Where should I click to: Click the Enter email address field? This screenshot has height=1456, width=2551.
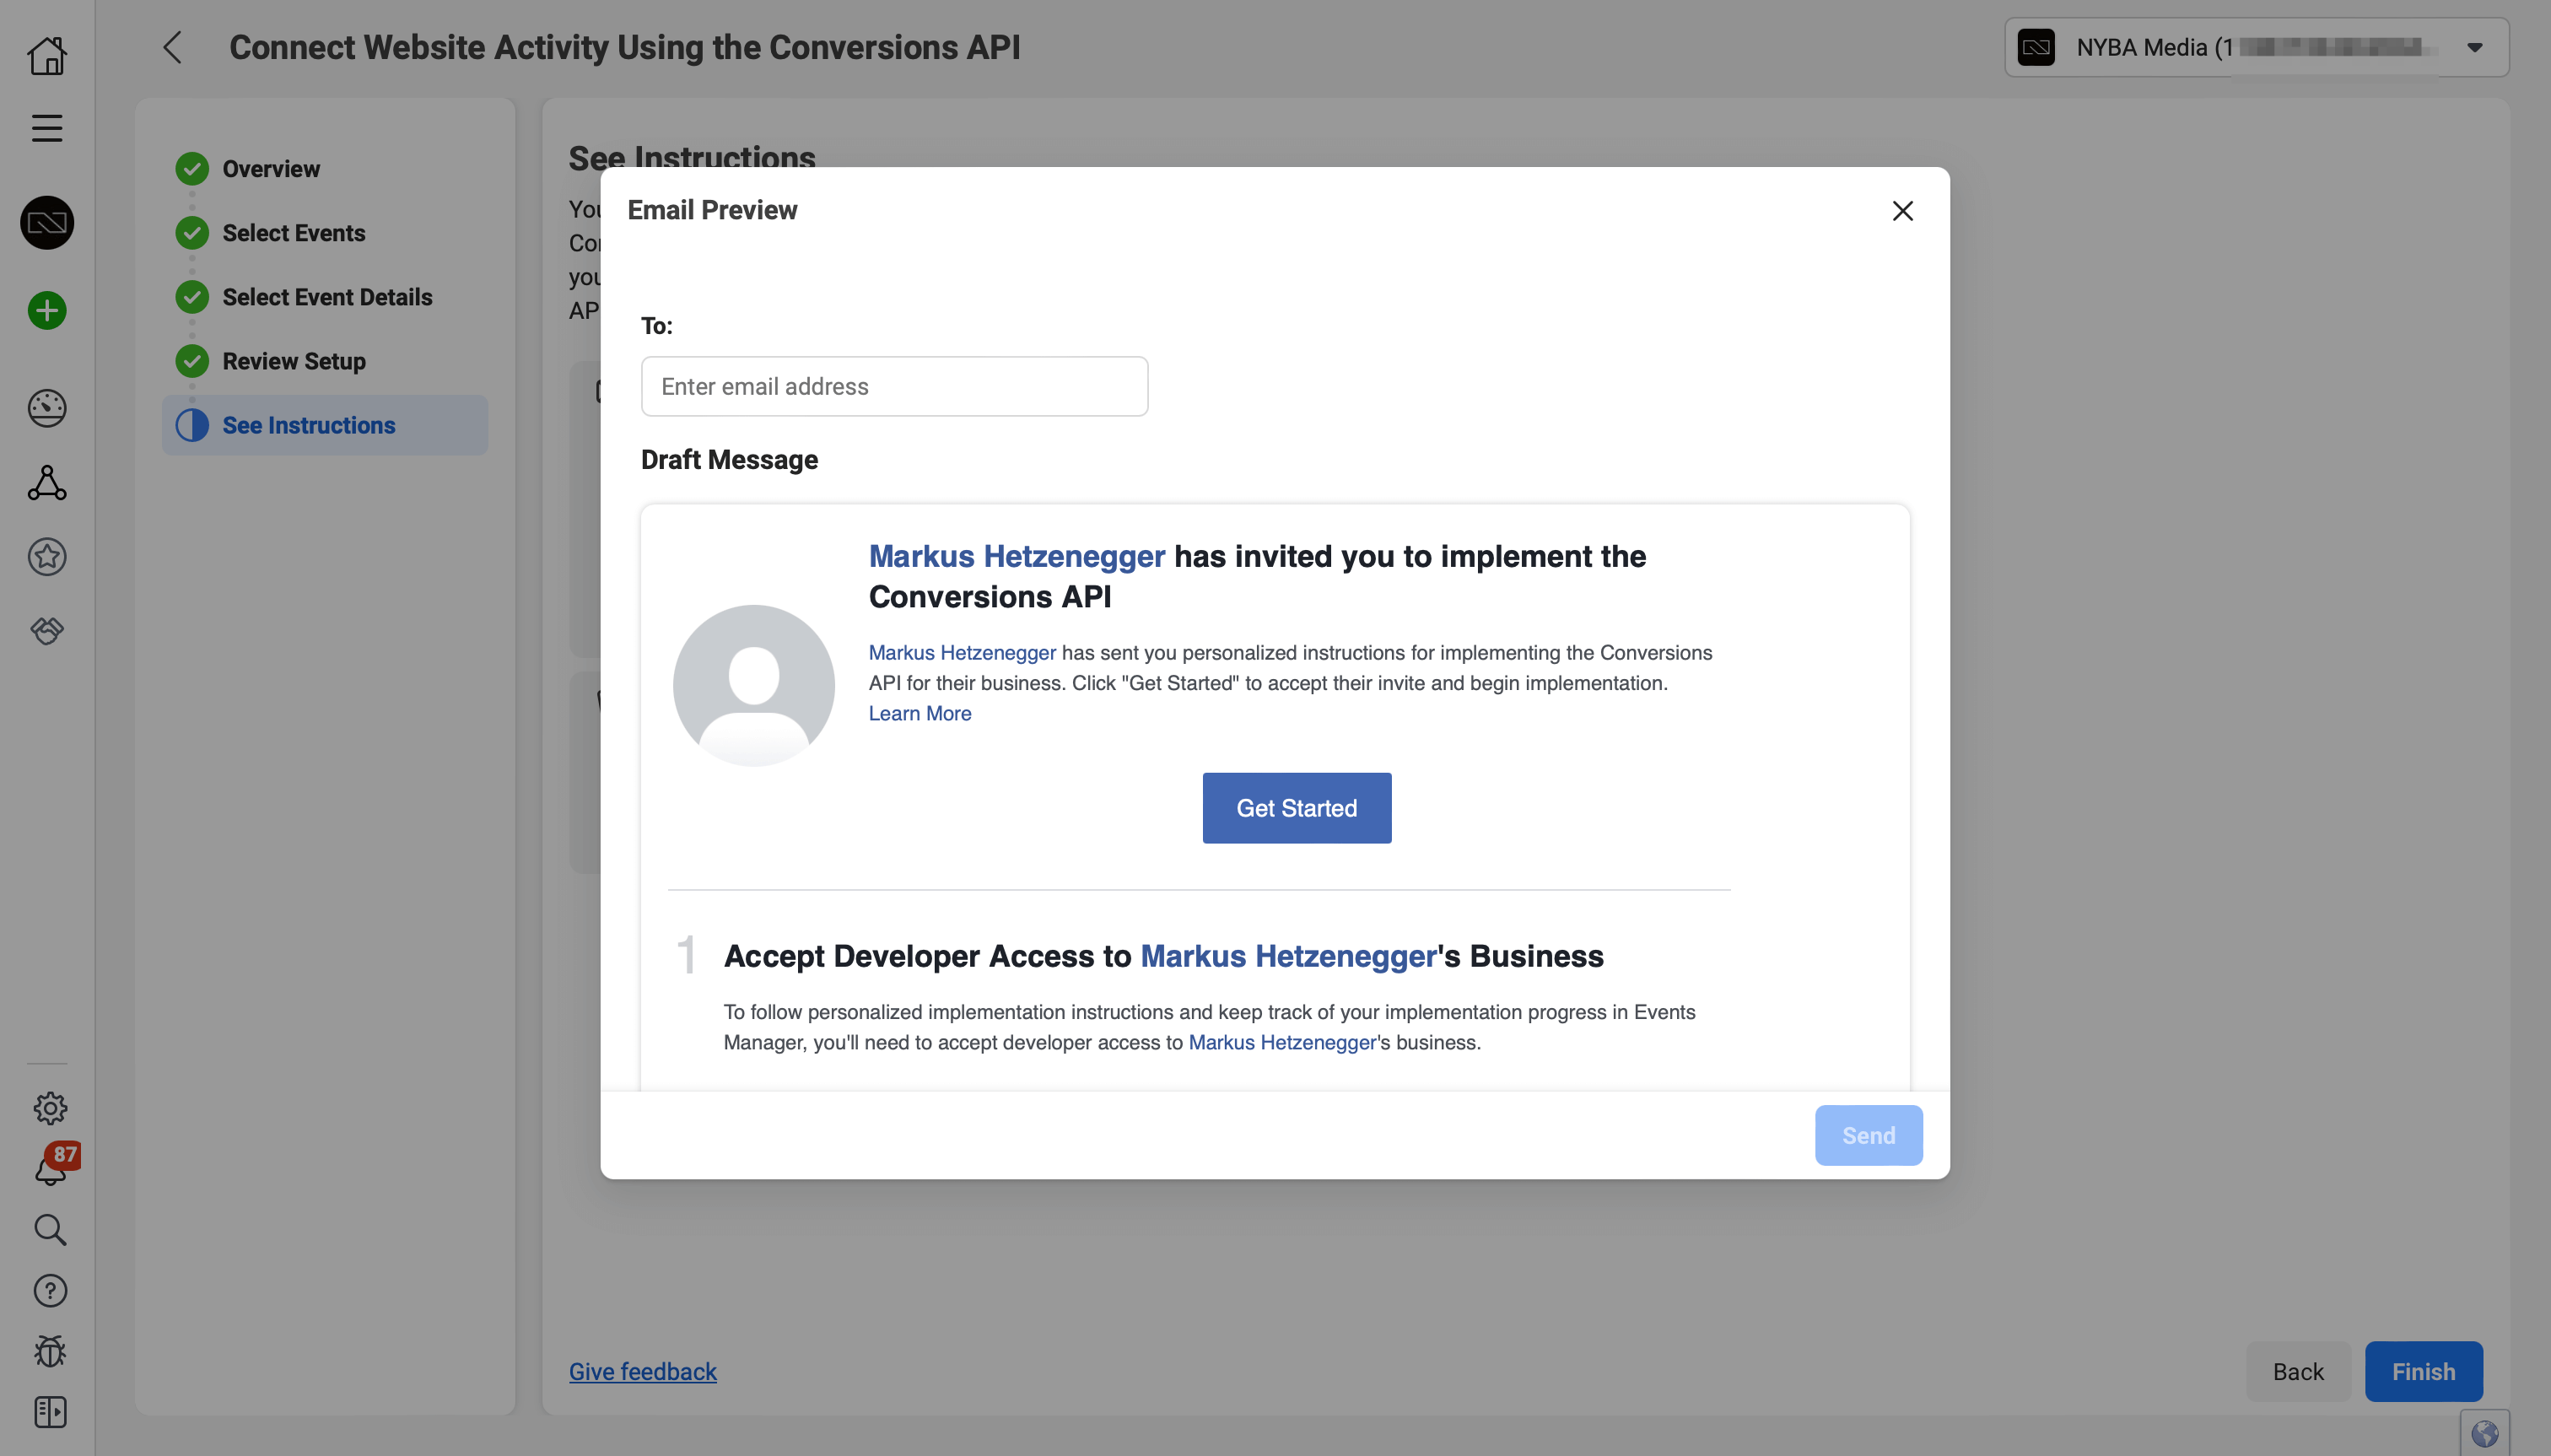pyautogui.click(x=894, y=386)
